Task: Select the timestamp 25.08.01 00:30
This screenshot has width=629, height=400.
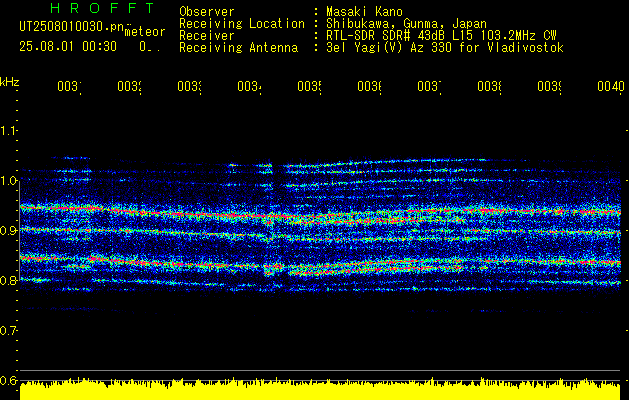Action: click(x=68, y=47)
